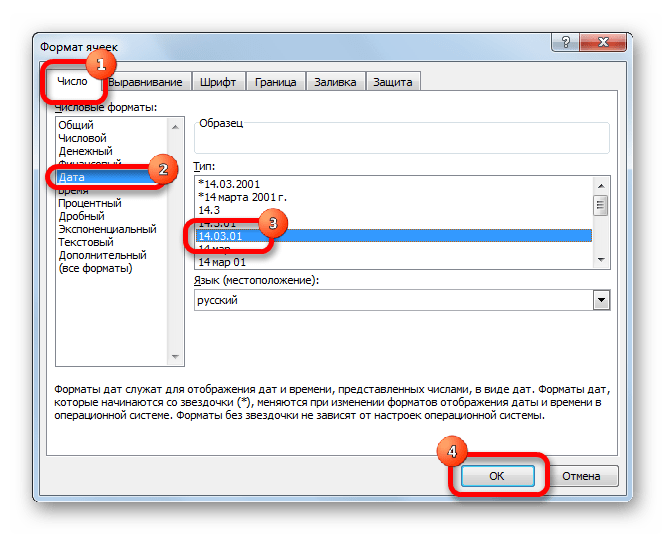Switch to the Защита tab
The height and width of the screenshot is (535, 666).
pyautogui.click(x=393, y=82)
